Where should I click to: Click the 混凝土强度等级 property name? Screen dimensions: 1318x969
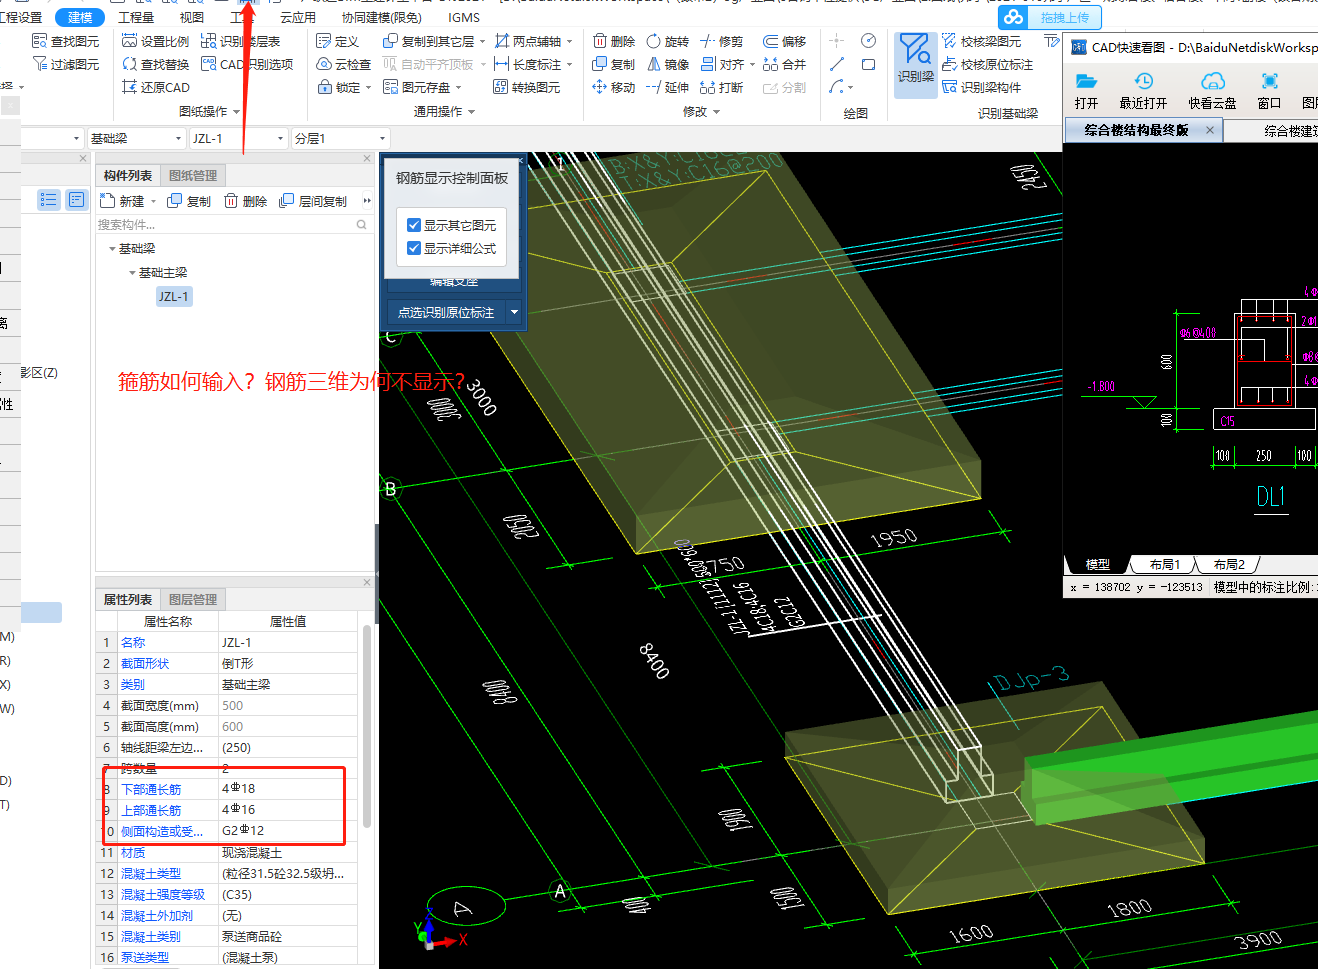click(163, 894)
